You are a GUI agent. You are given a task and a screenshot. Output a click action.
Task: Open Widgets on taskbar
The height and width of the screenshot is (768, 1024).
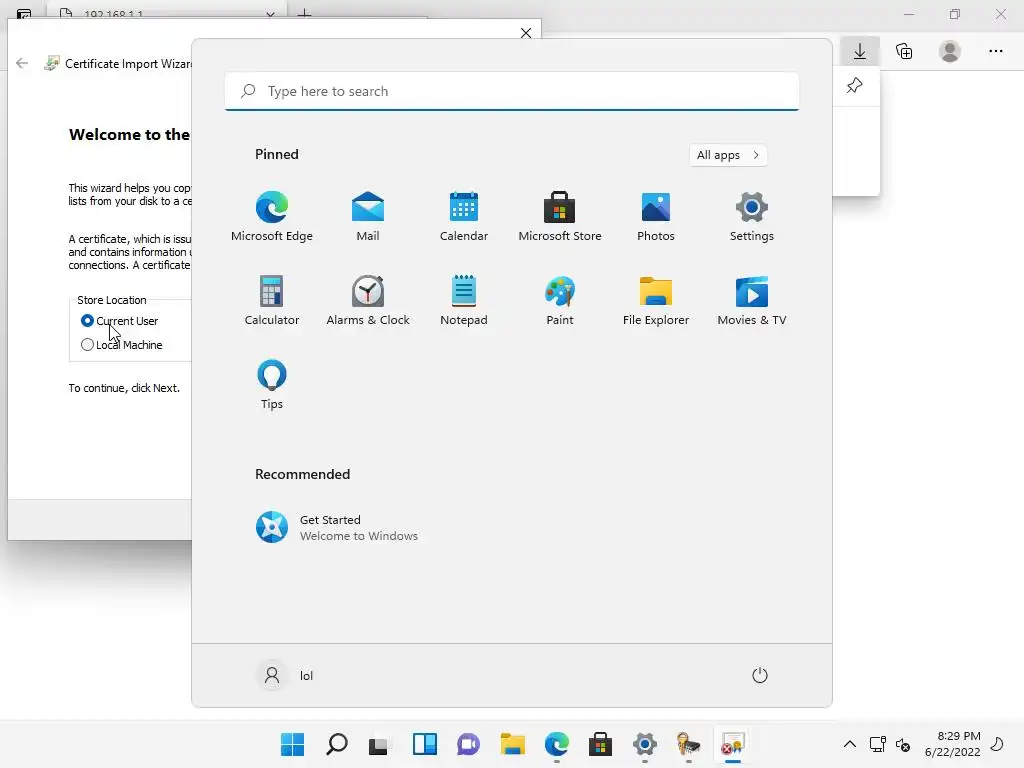coord(424,744)
